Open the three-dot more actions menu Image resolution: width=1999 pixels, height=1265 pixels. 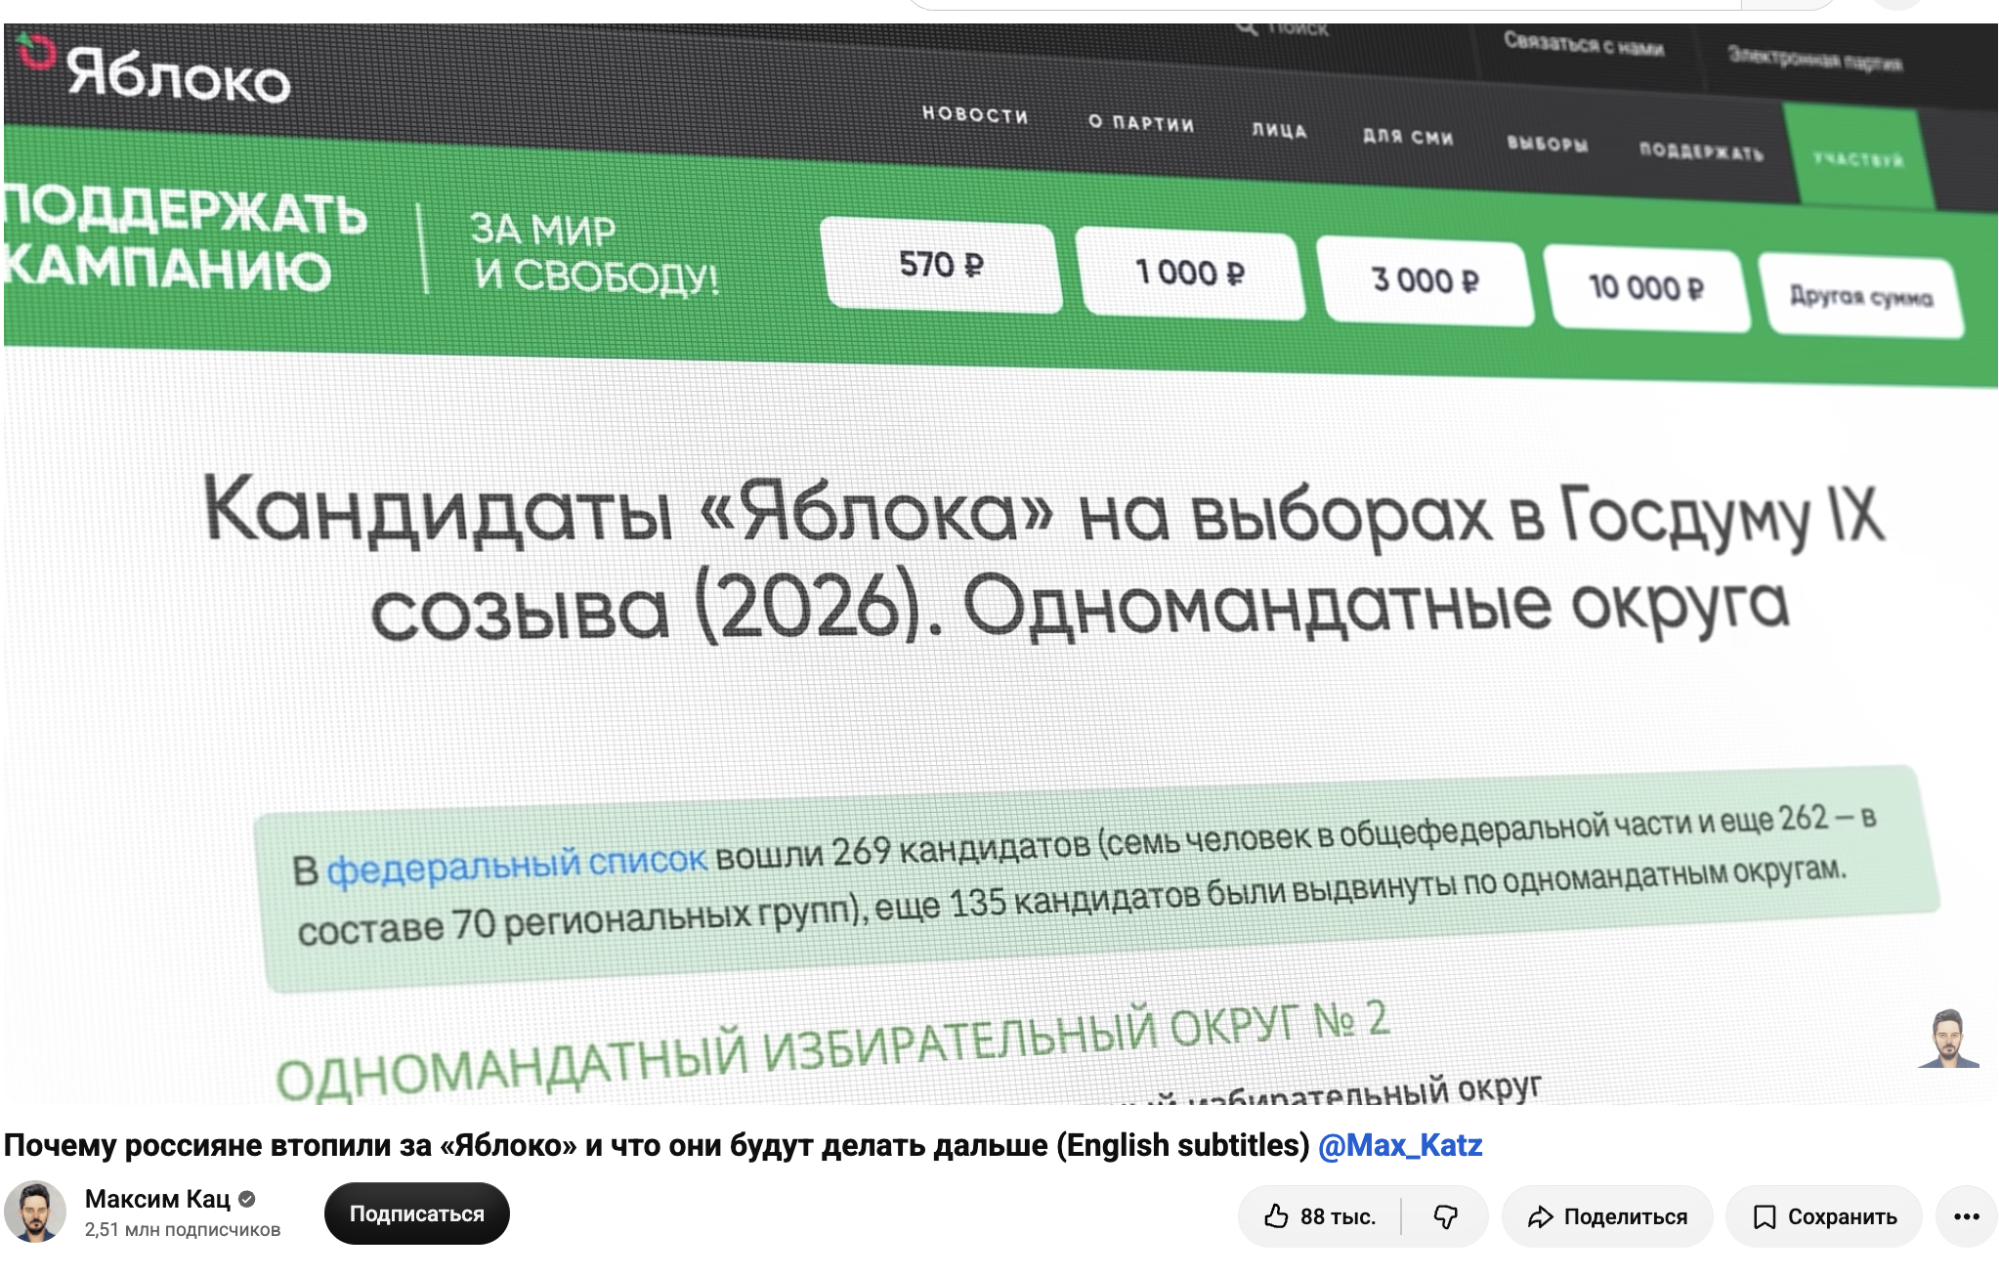point(1966,1216)
